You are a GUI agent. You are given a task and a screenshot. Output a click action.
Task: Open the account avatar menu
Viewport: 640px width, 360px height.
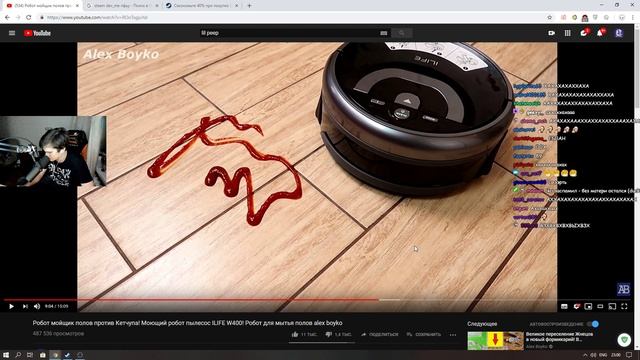(x=619, y=33)
